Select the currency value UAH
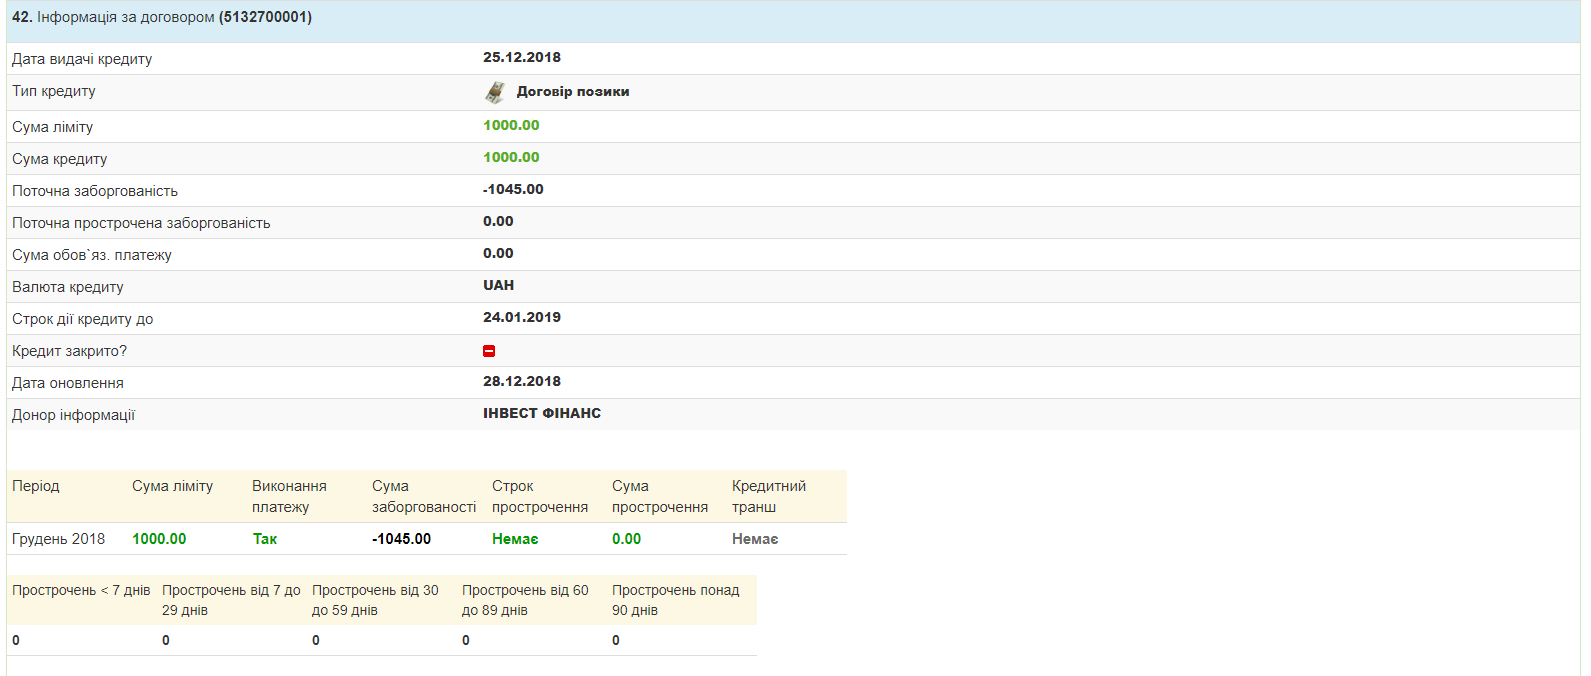1591x676 pixels. coord(498,285)
